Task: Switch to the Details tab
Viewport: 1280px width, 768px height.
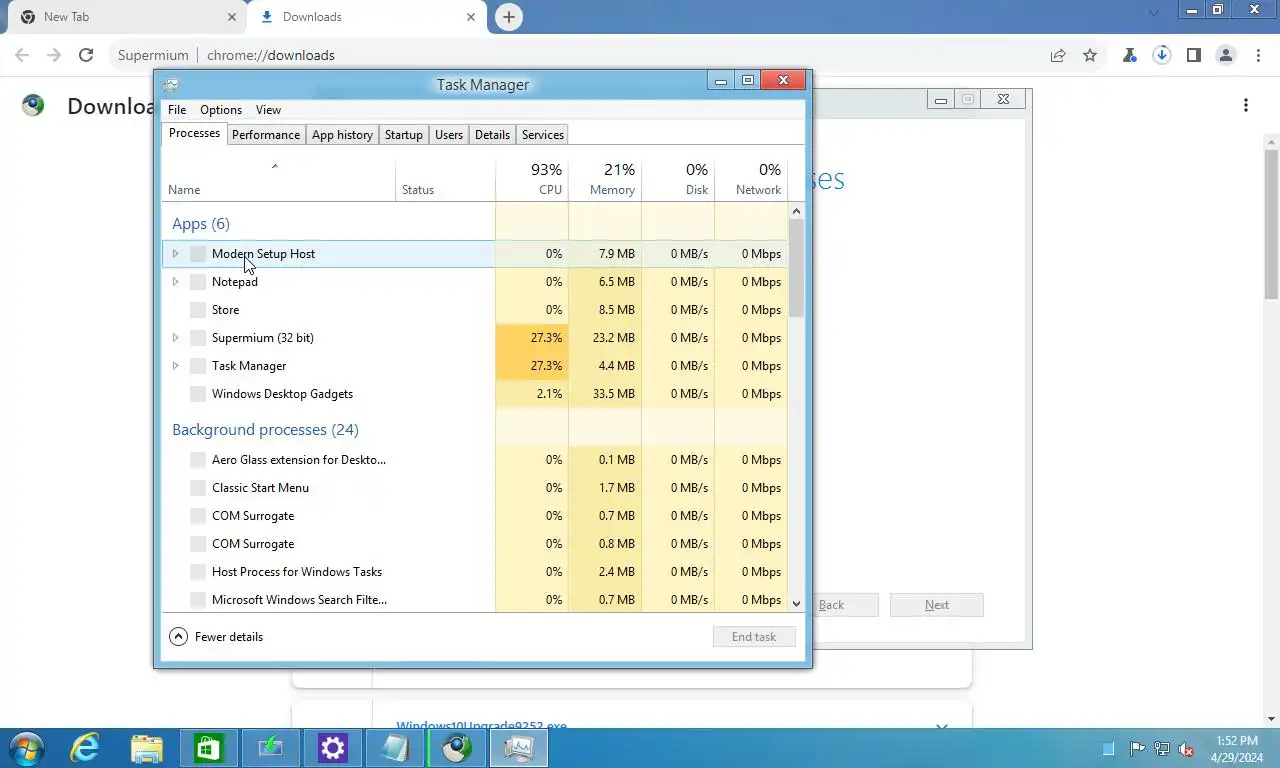Action: tap(492, 135)
